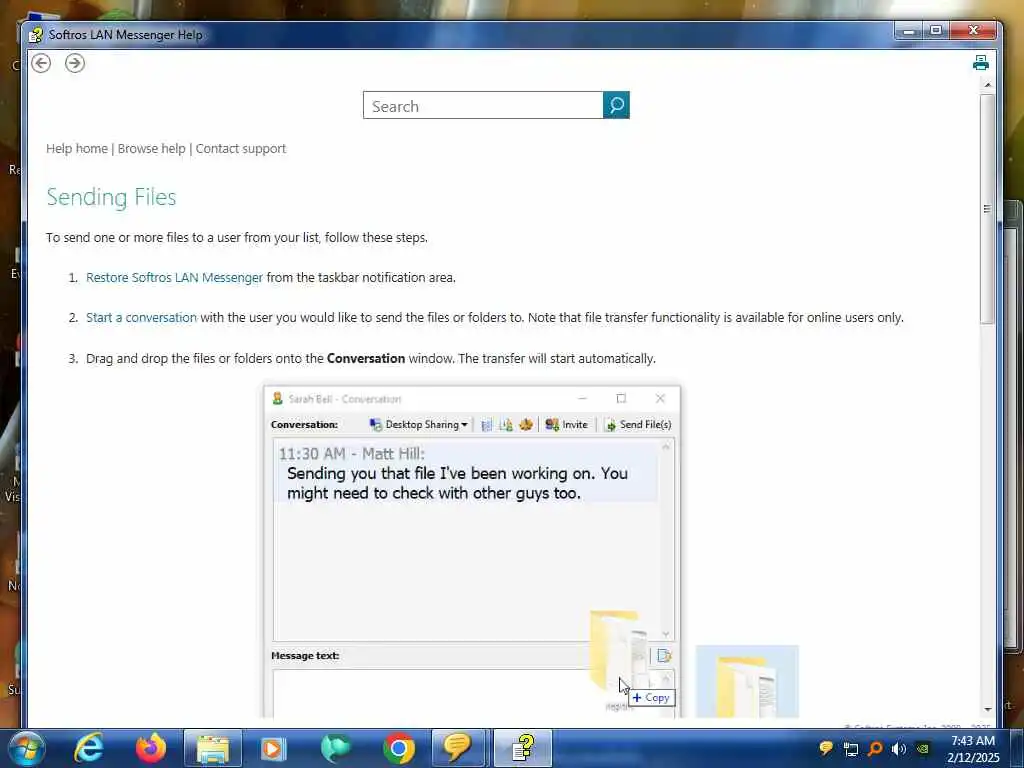Image resolution: width=1024 pixels, height=768 pixels.
Task: Go forward using the right arrow icon
Action: [75, 63]
